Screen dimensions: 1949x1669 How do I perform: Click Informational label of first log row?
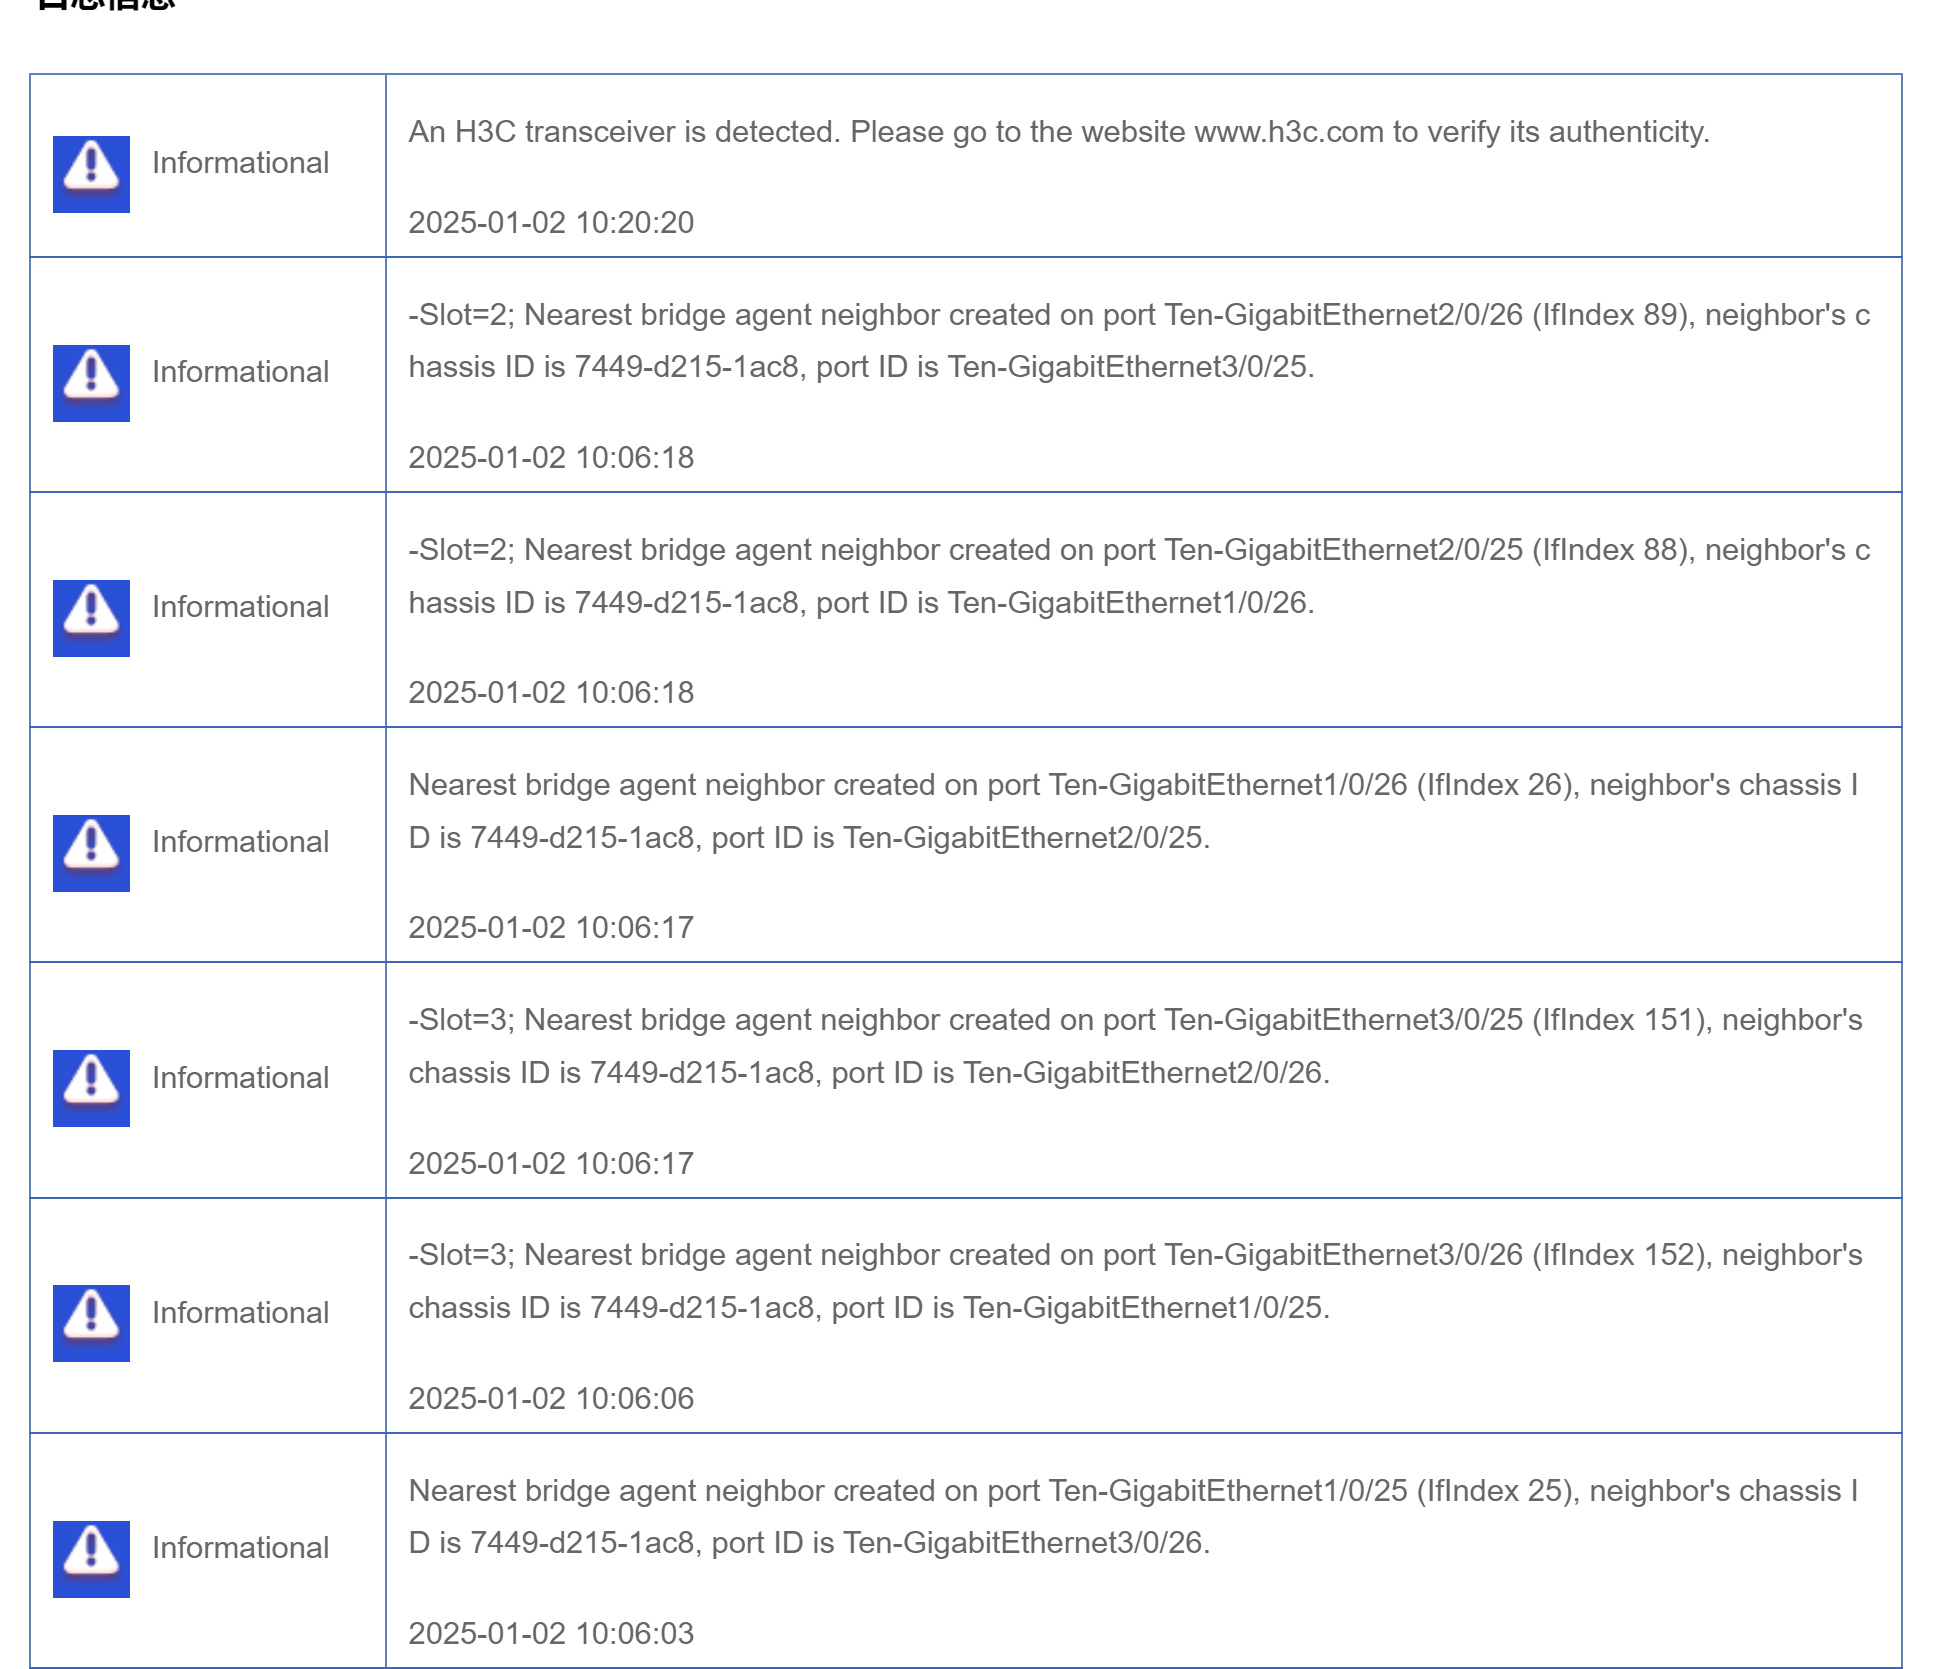click(240, 163)
